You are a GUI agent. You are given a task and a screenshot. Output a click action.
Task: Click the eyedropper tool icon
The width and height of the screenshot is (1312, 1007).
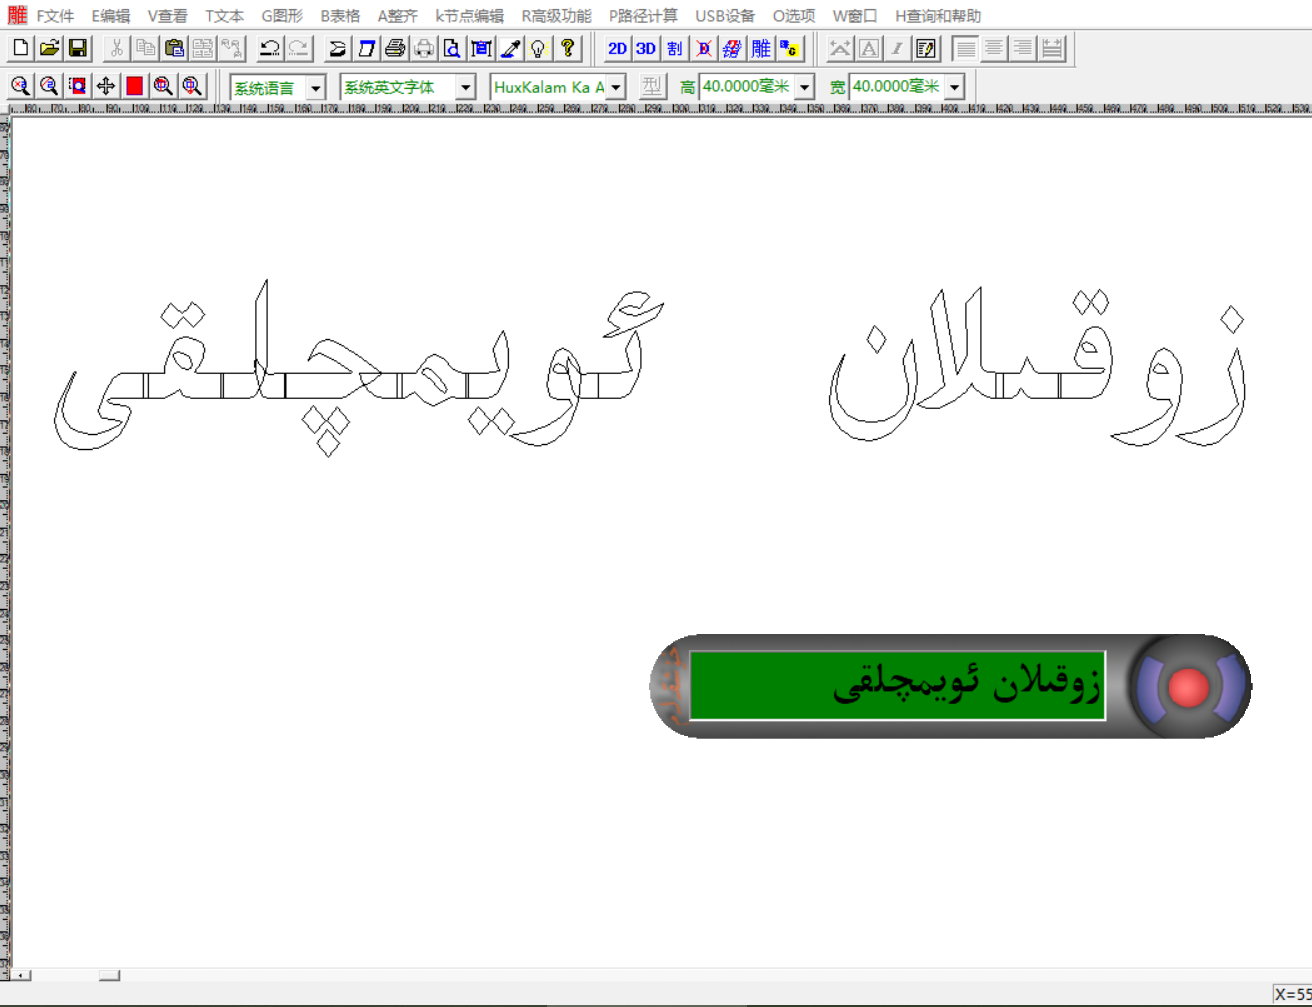(x=510, y=48)
